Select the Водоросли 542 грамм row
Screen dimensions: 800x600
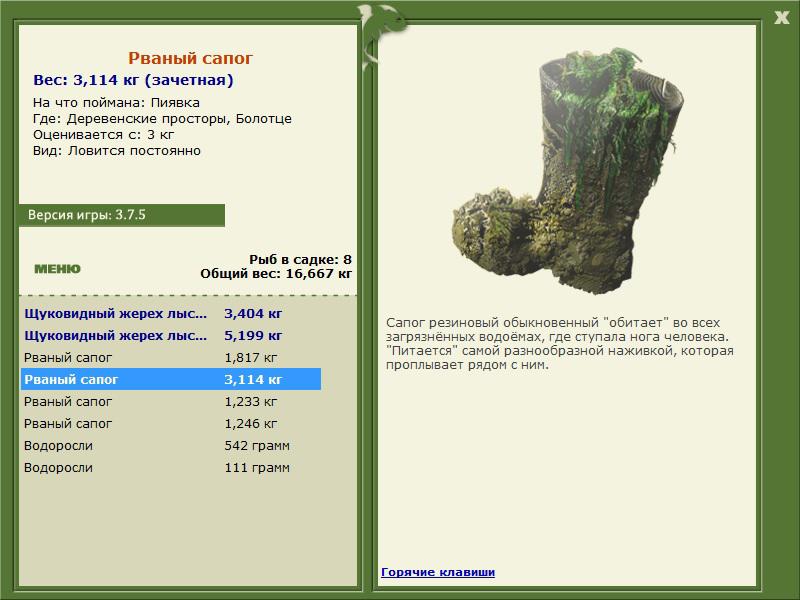(x=171, y=445)
